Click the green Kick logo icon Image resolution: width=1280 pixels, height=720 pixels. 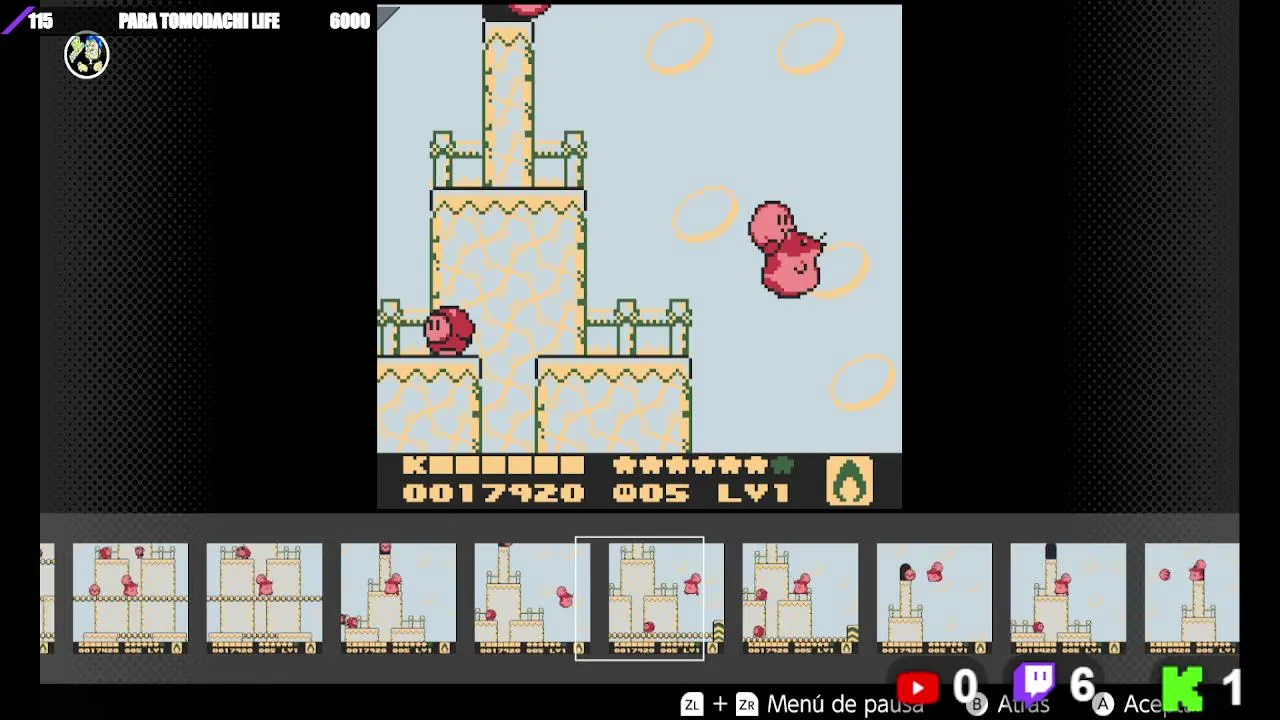1182,688
